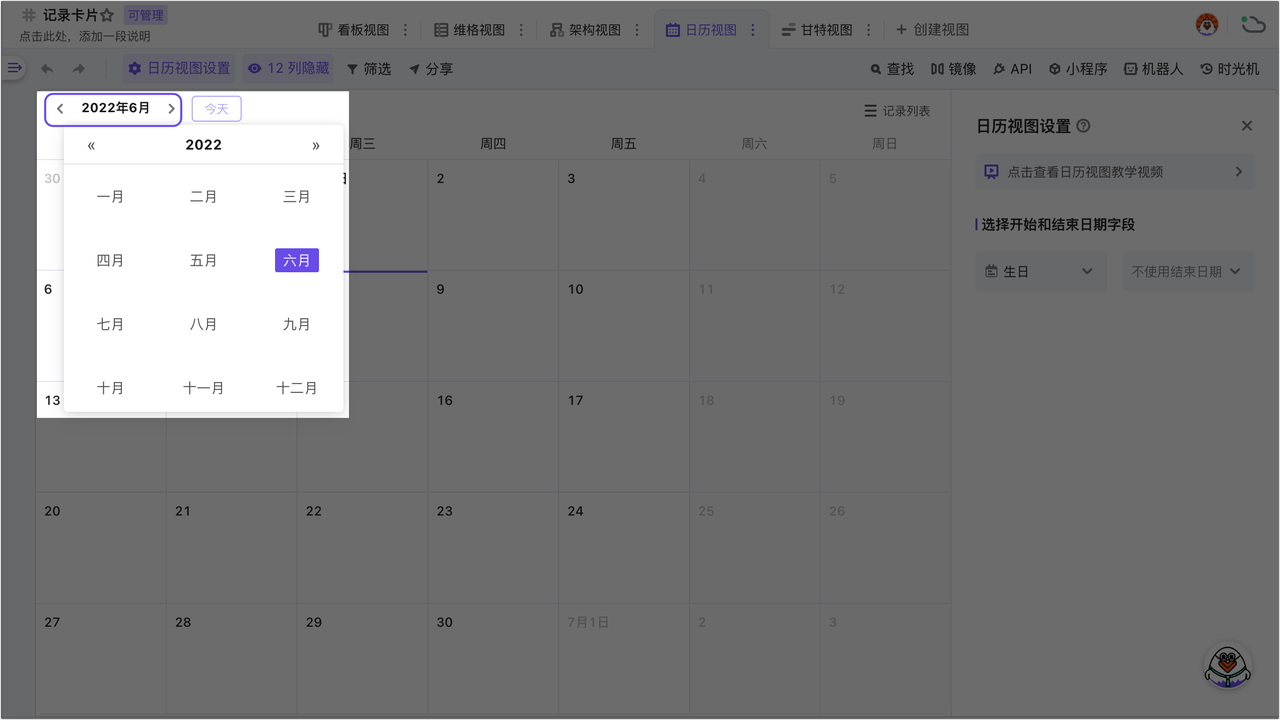Open the 生日 start date field dropdown
This screenshot has height=720, width=1280.
tap(1040, 271)
